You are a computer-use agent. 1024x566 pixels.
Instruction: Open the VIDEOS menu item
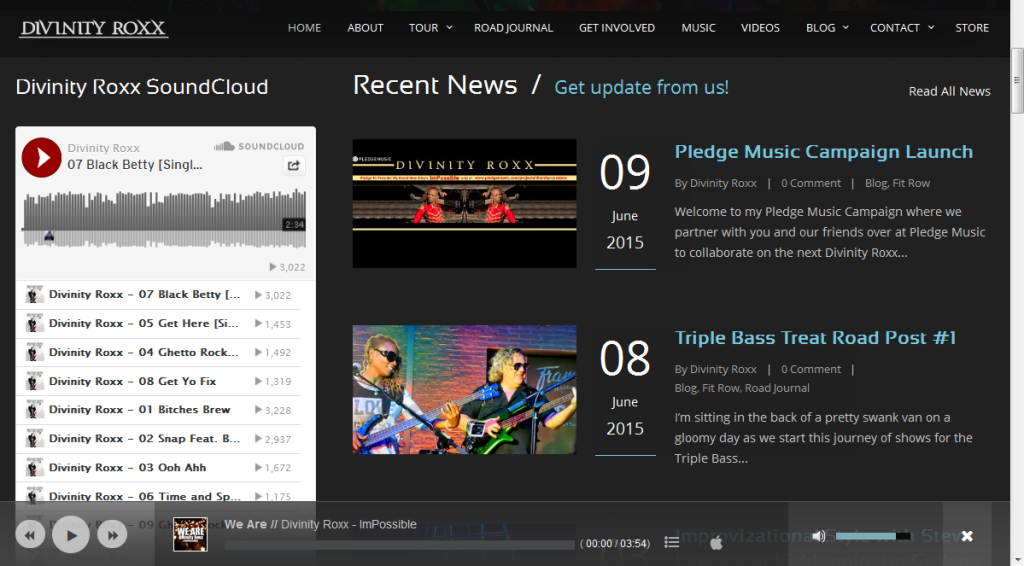tap(760, 27)
